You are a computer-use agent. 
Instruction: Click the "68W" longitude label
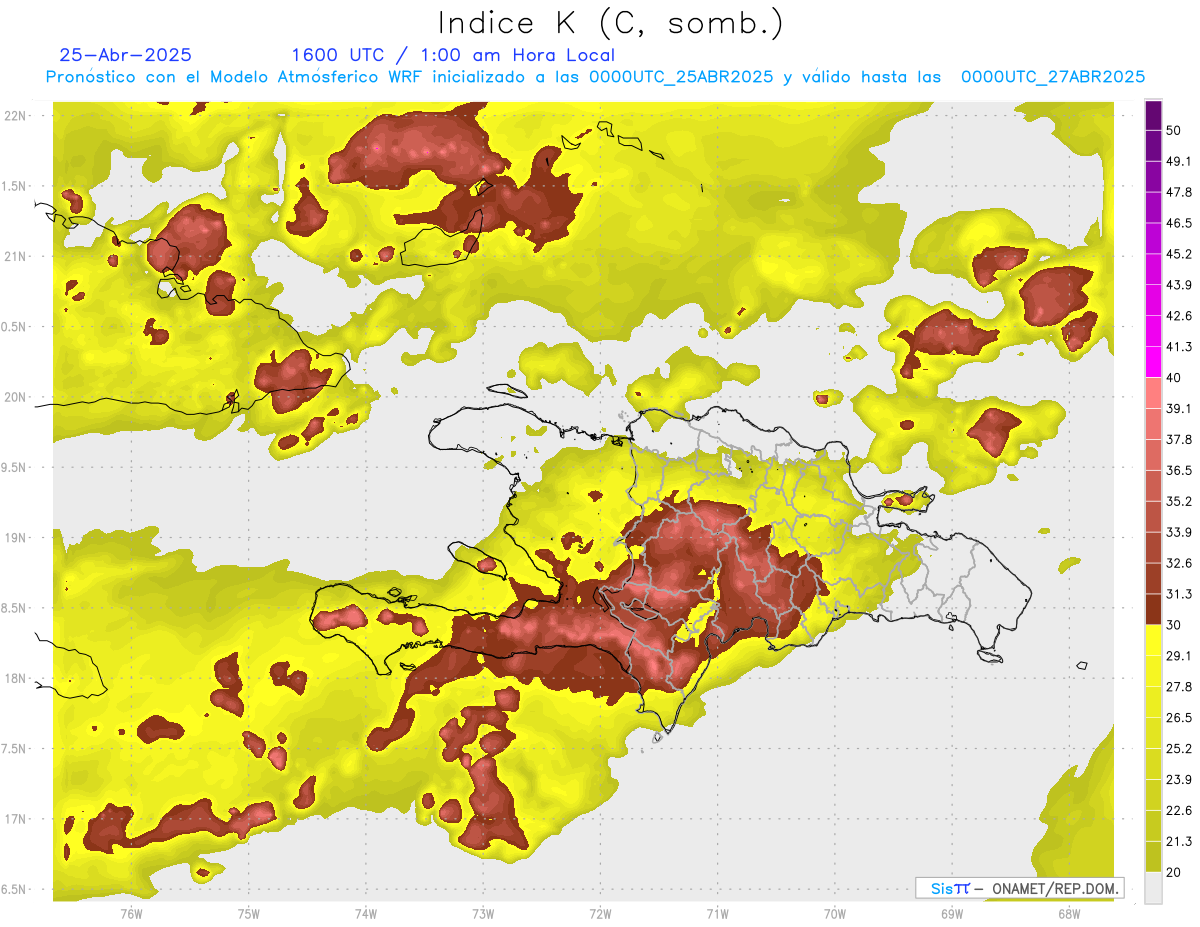(x=1069, y=914)
